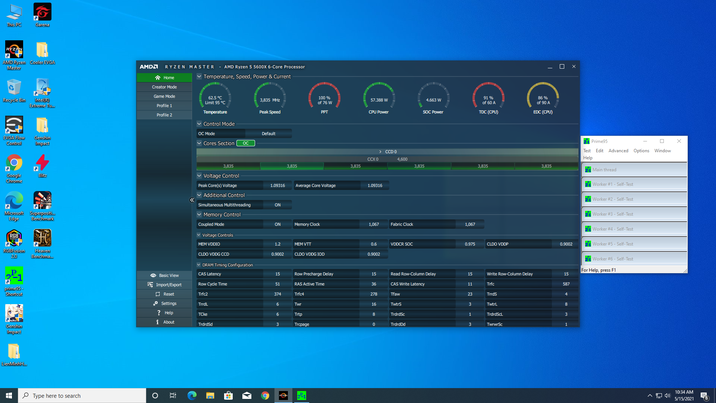Click the Memory Clock value field

click(x=374, y=225)
